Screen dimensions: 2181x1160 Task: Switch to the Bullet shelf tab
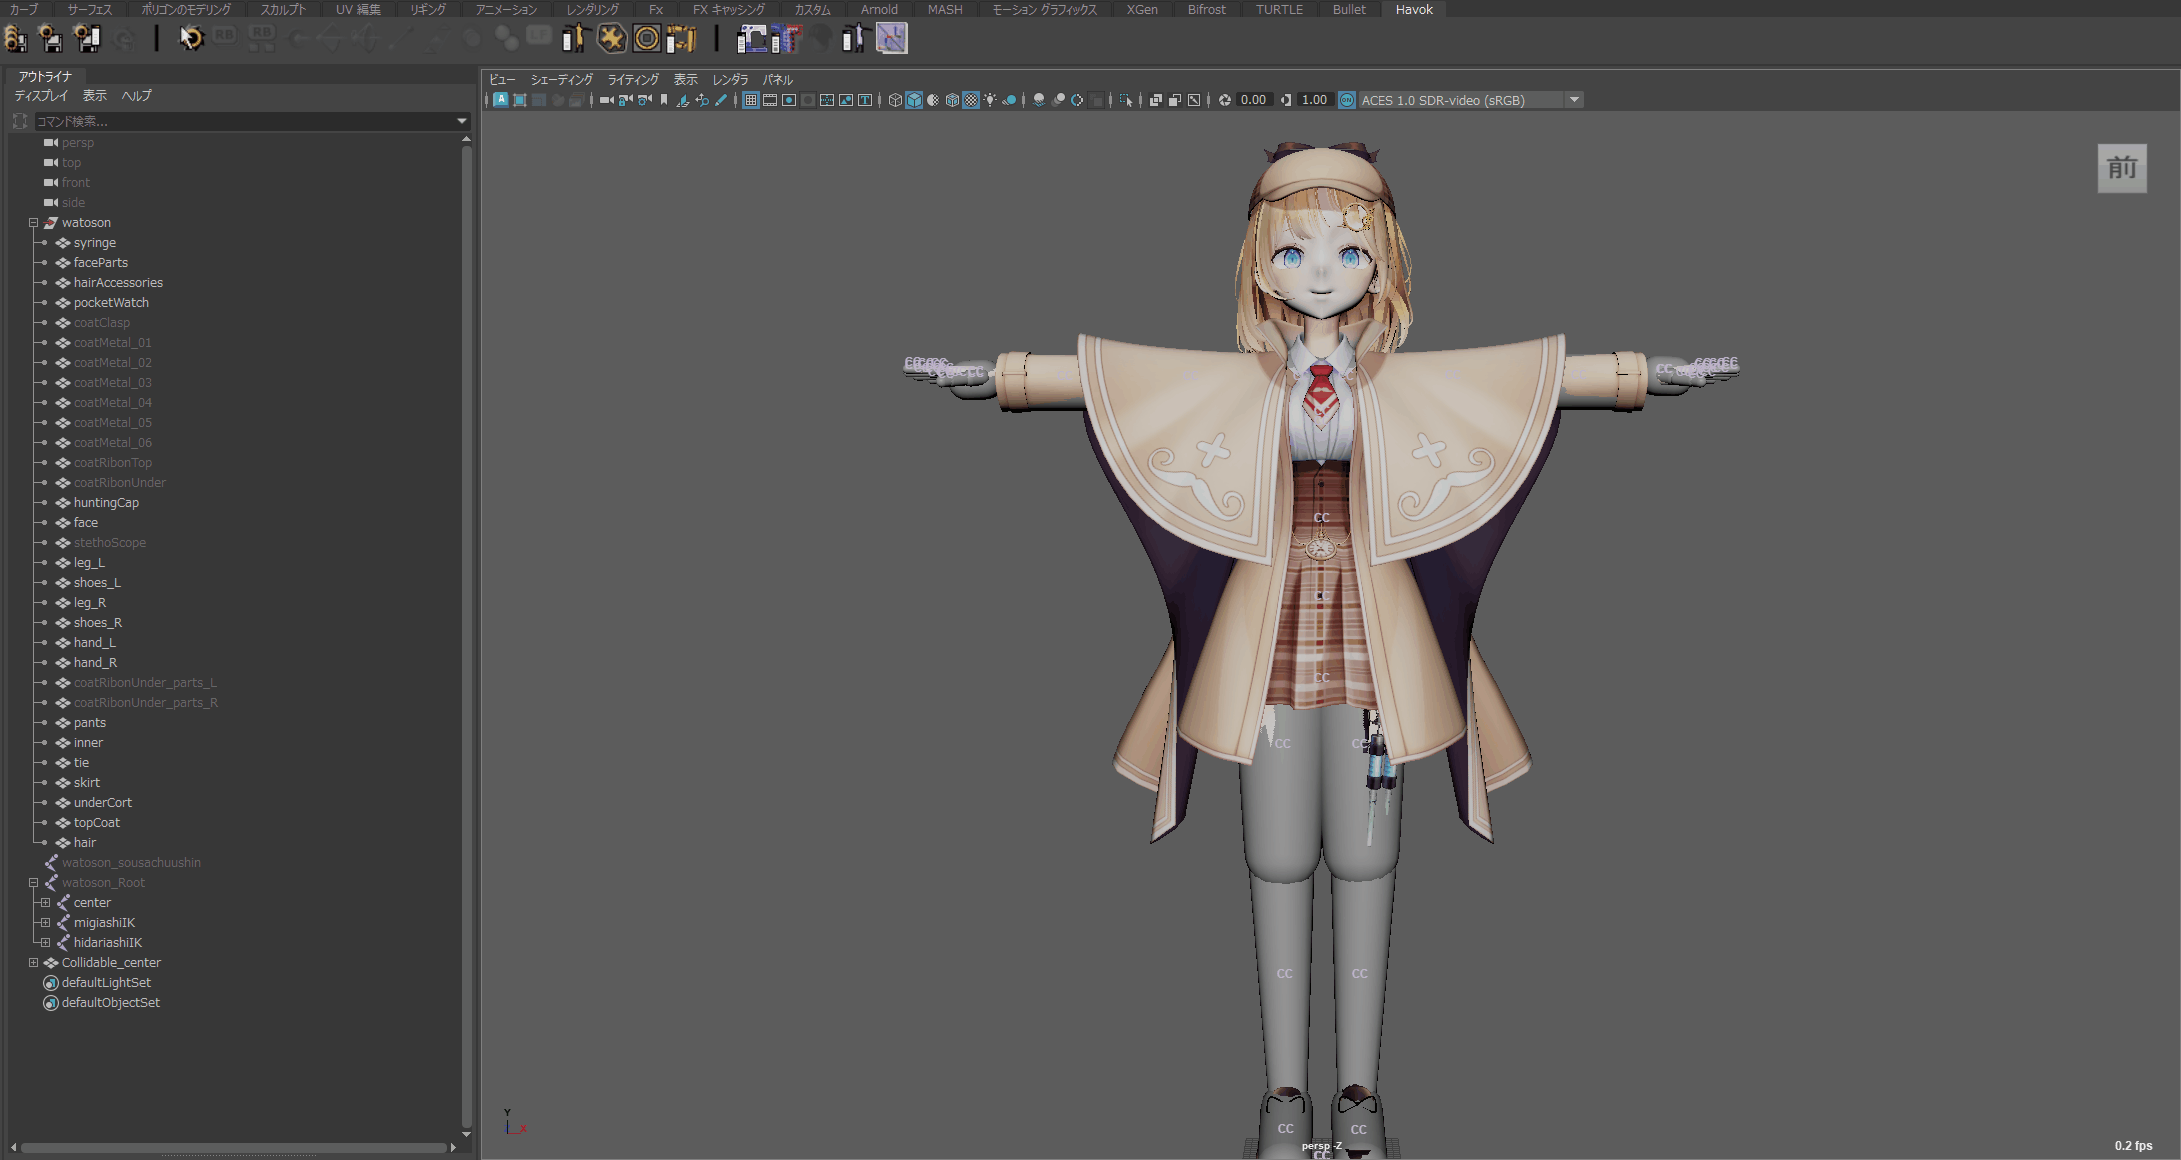click(x=1349, y=9)
